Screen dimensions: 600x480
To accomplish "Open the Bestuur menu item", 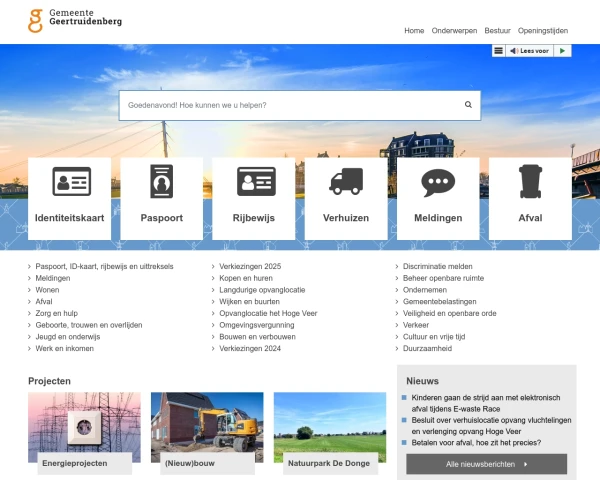I will point(497,31).
